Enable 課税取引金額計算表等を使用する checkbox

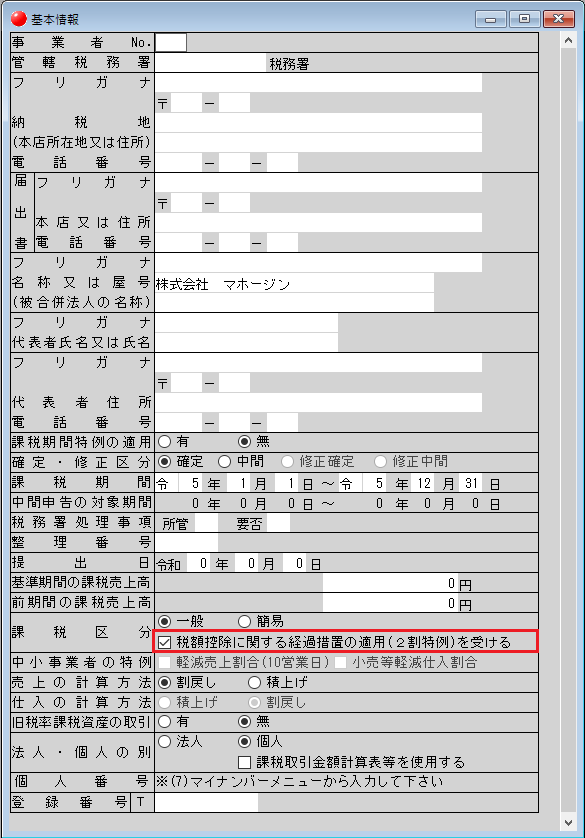tap(244, 762)
